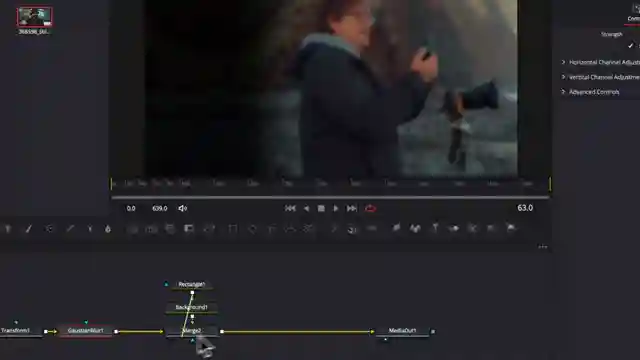Add a Text+ node from toolbar
Viewport: 640px width, 360px height.
click(8, 229)
